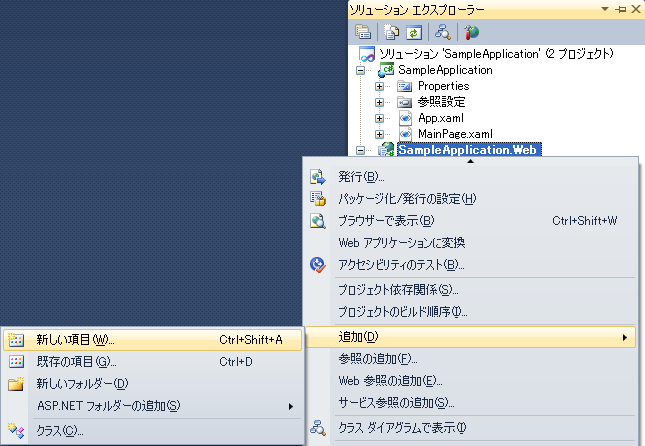Click the MainPage.xaml file icon
Viewport: 645px width, 446px height.
pos(406,134)
